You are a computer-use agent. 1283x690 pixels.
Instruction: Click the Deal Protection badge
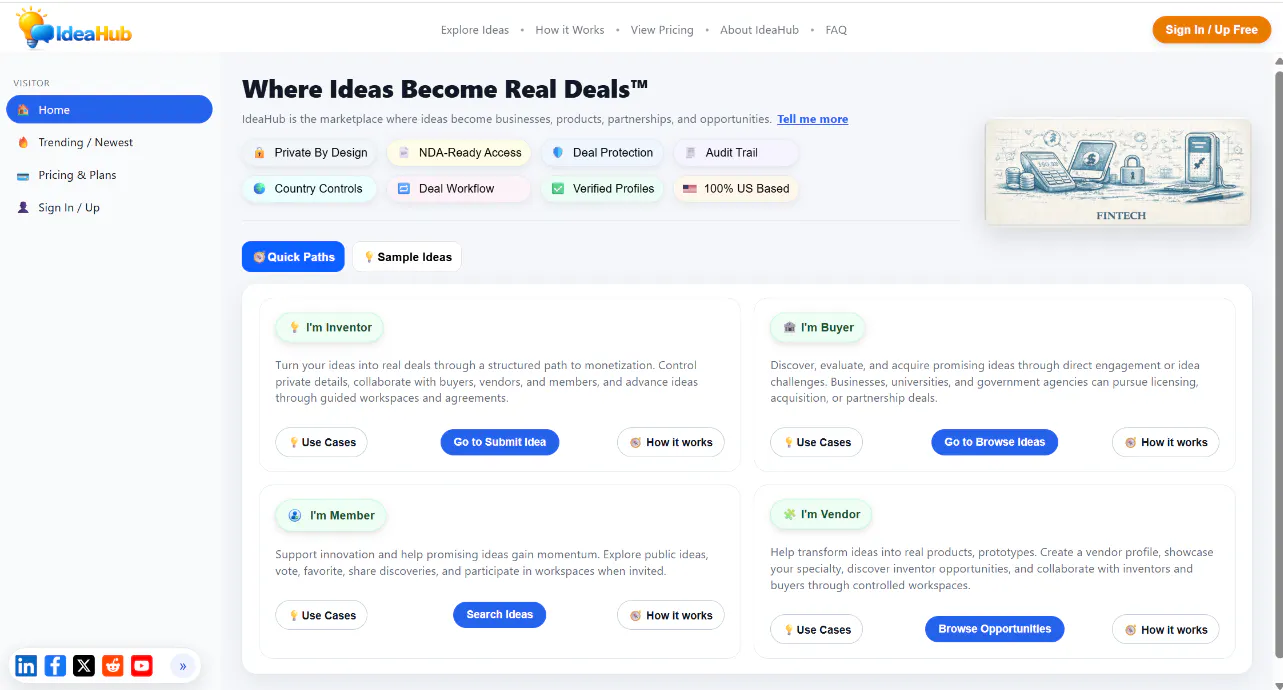(602, 153)
